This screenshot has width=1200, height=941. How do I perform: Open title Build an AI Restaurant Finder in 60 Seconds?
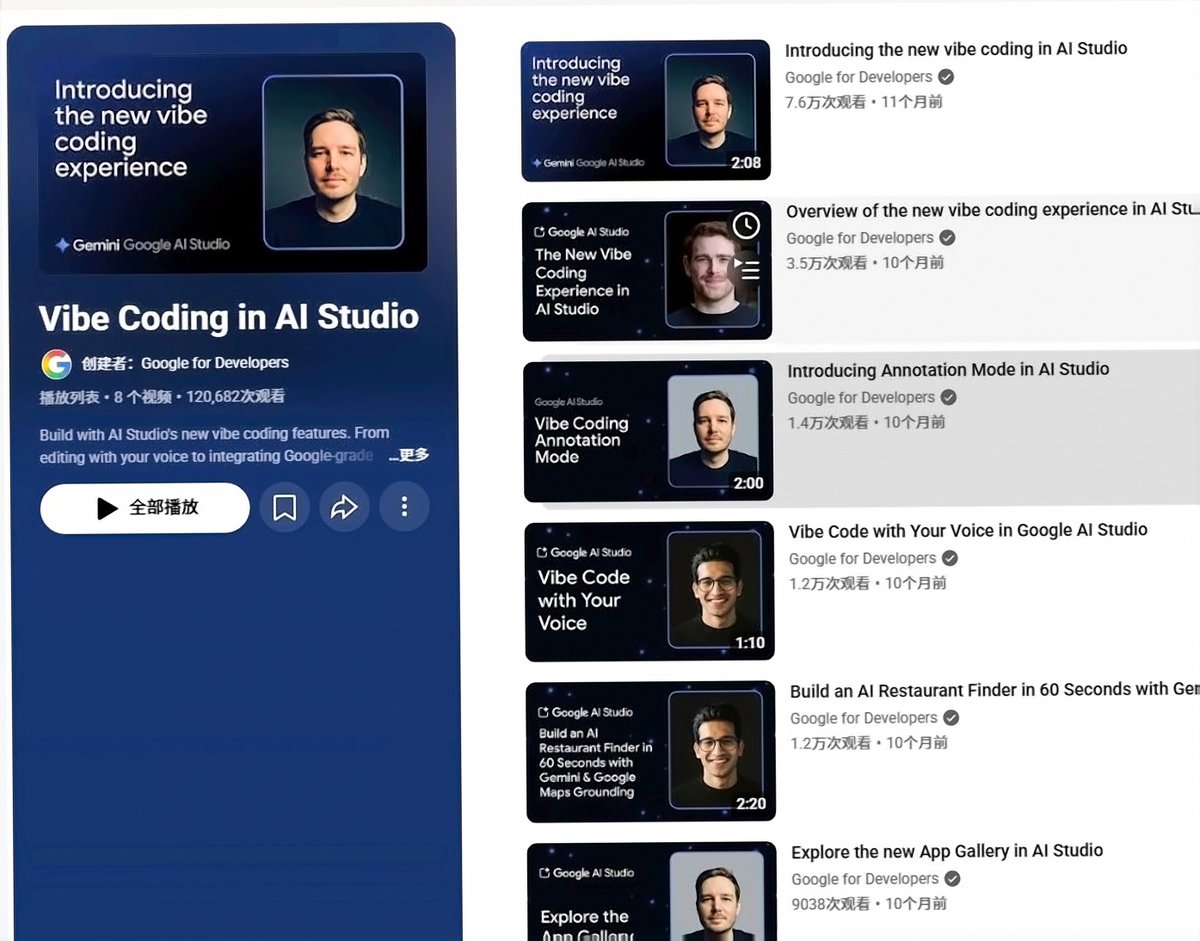(994, 690)
